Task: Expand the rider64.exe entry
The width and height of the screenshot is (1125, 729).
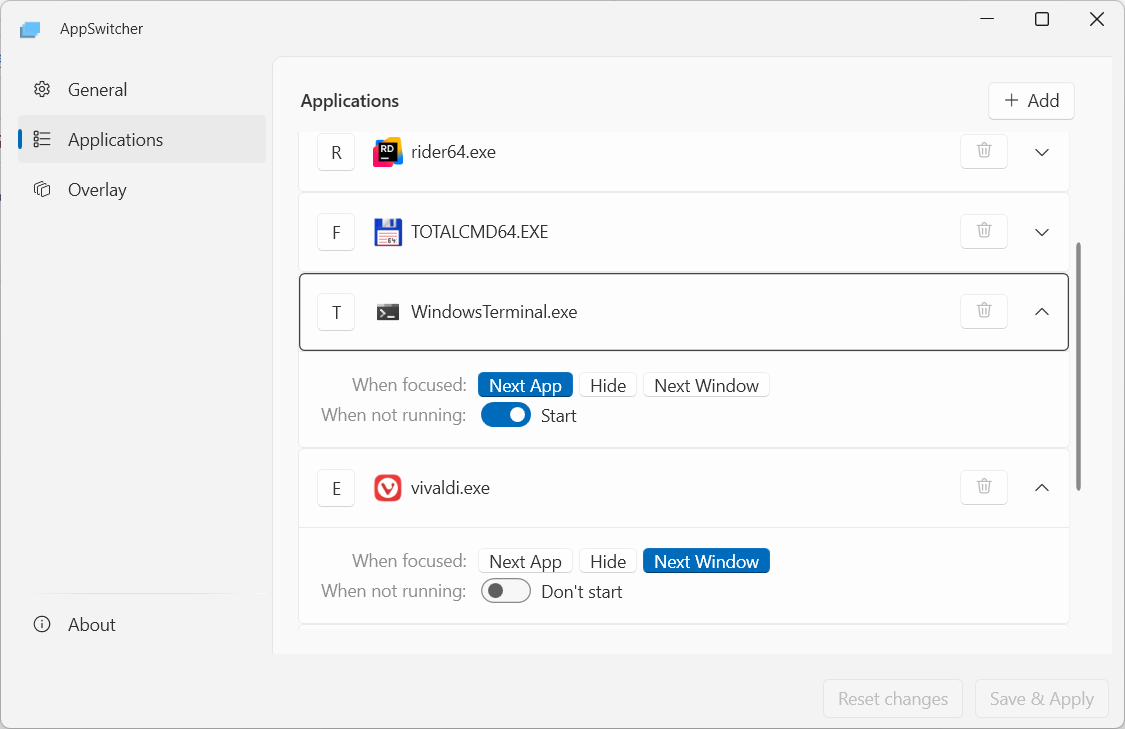Action: [1041, 151]
